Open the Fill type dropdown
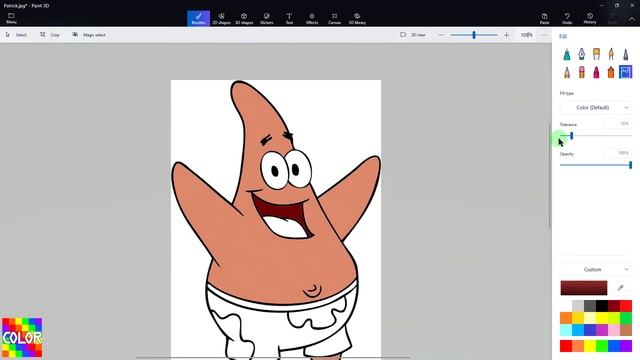Screen dimensions: 640x360 pos(596,108)
